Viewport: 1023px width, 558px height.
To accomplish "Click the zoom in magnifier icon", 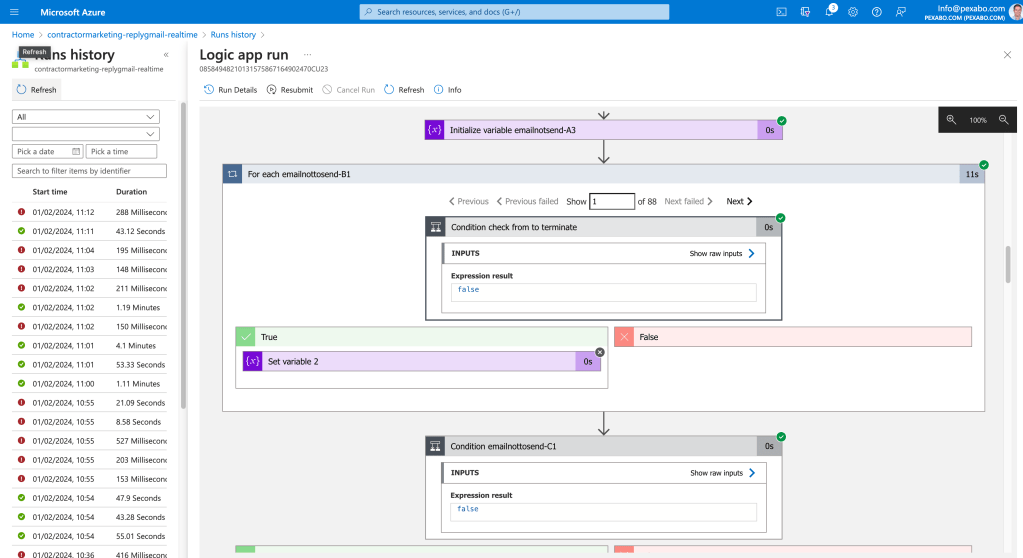I will [x=951, y=119].
